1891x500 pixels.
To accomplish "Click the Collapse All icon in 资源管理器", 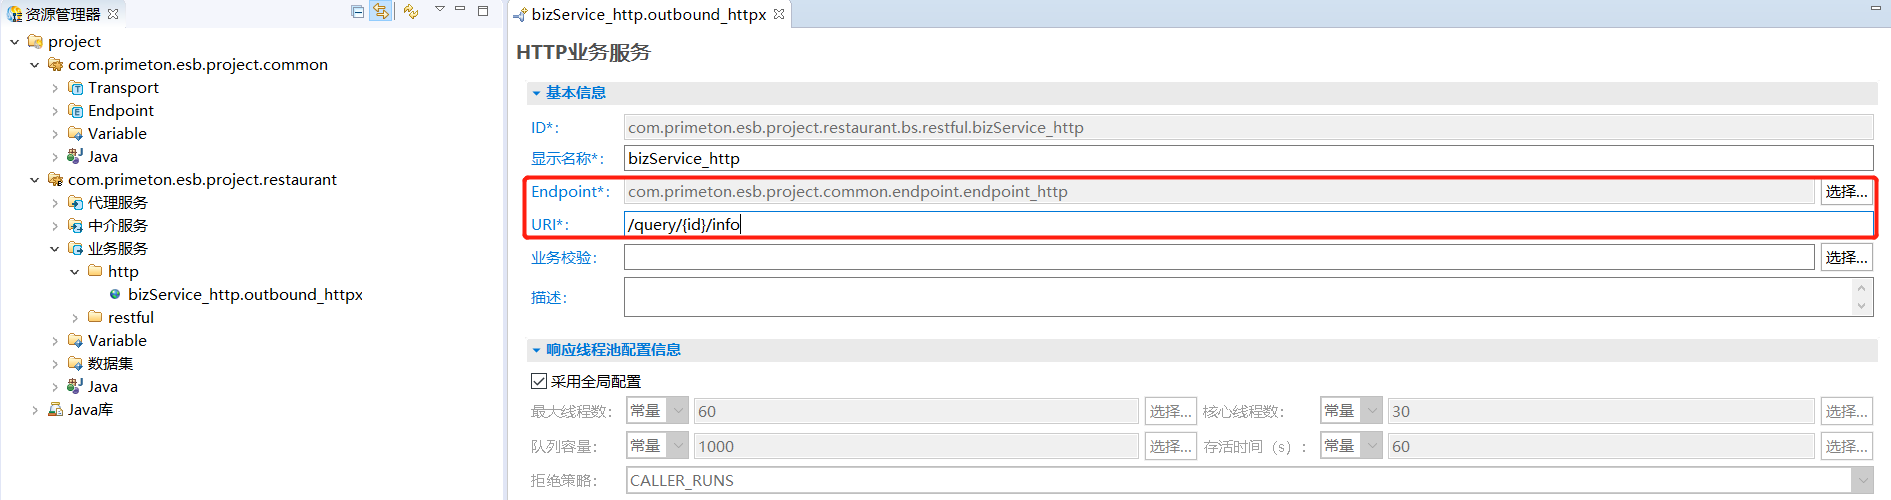I will click(x=358, y=12).
